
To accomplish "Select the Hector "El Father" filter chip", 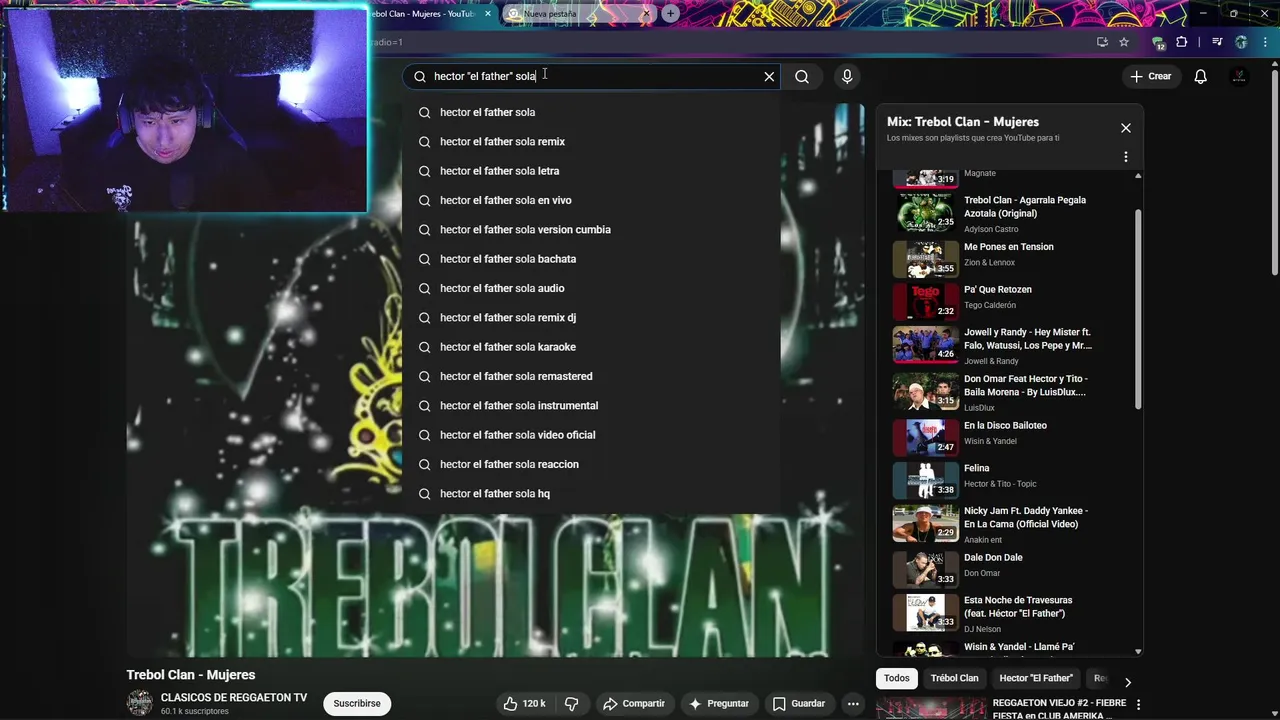I will pyautogui.click(x=1036, y=678).
